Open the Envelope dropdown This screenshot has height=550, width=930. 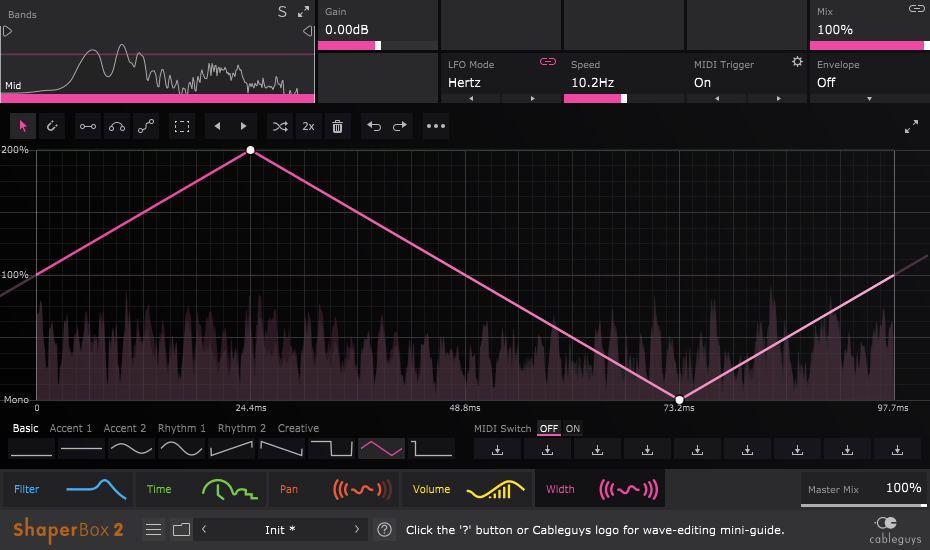click(x=868, y=98)
